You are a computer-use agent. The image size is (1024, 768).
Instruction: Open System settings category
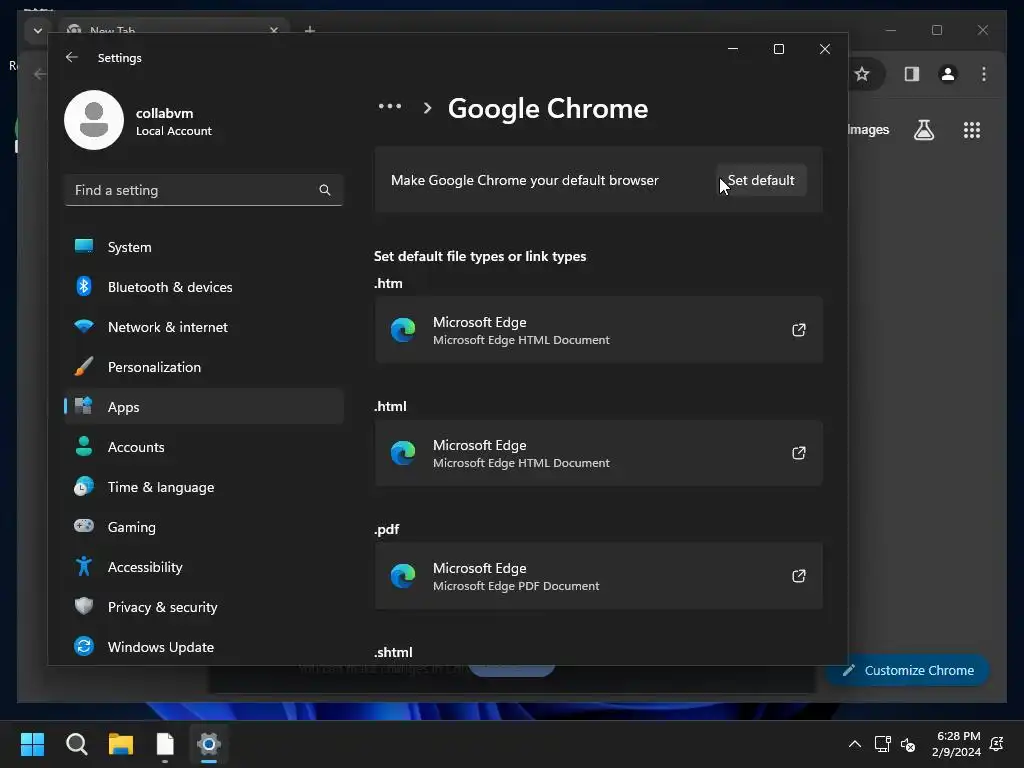pyautogui.click(x=204, y=247)
